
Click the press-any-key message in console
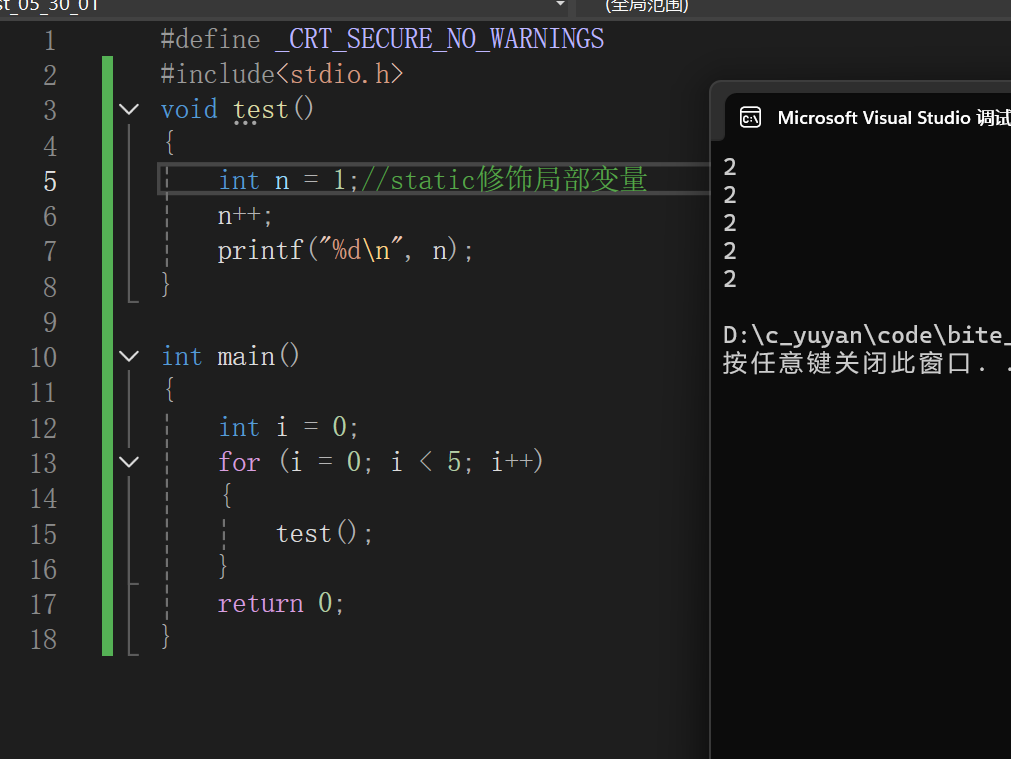[866, 363]
